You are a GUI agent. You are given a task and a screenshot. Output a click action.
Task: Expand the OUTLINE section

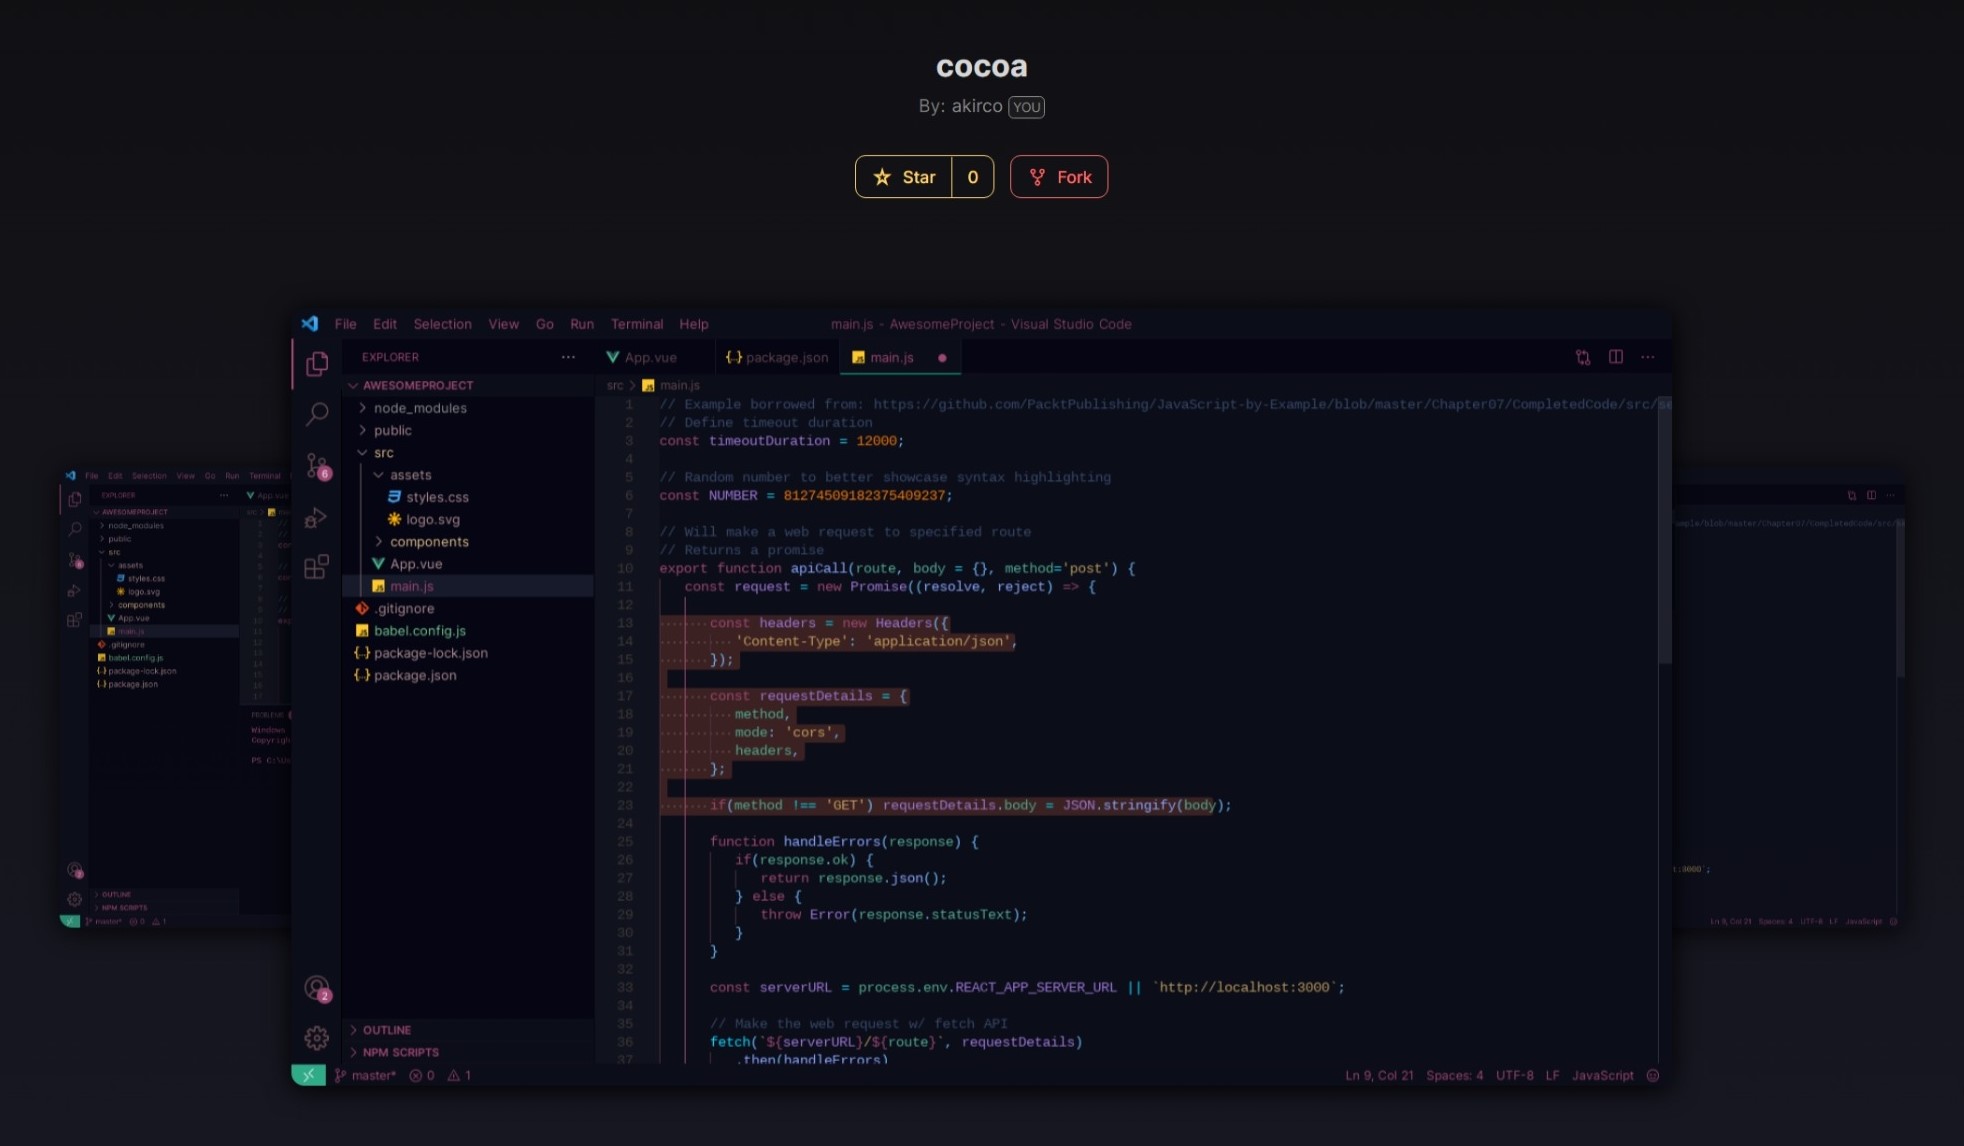tap(386, 1030)
